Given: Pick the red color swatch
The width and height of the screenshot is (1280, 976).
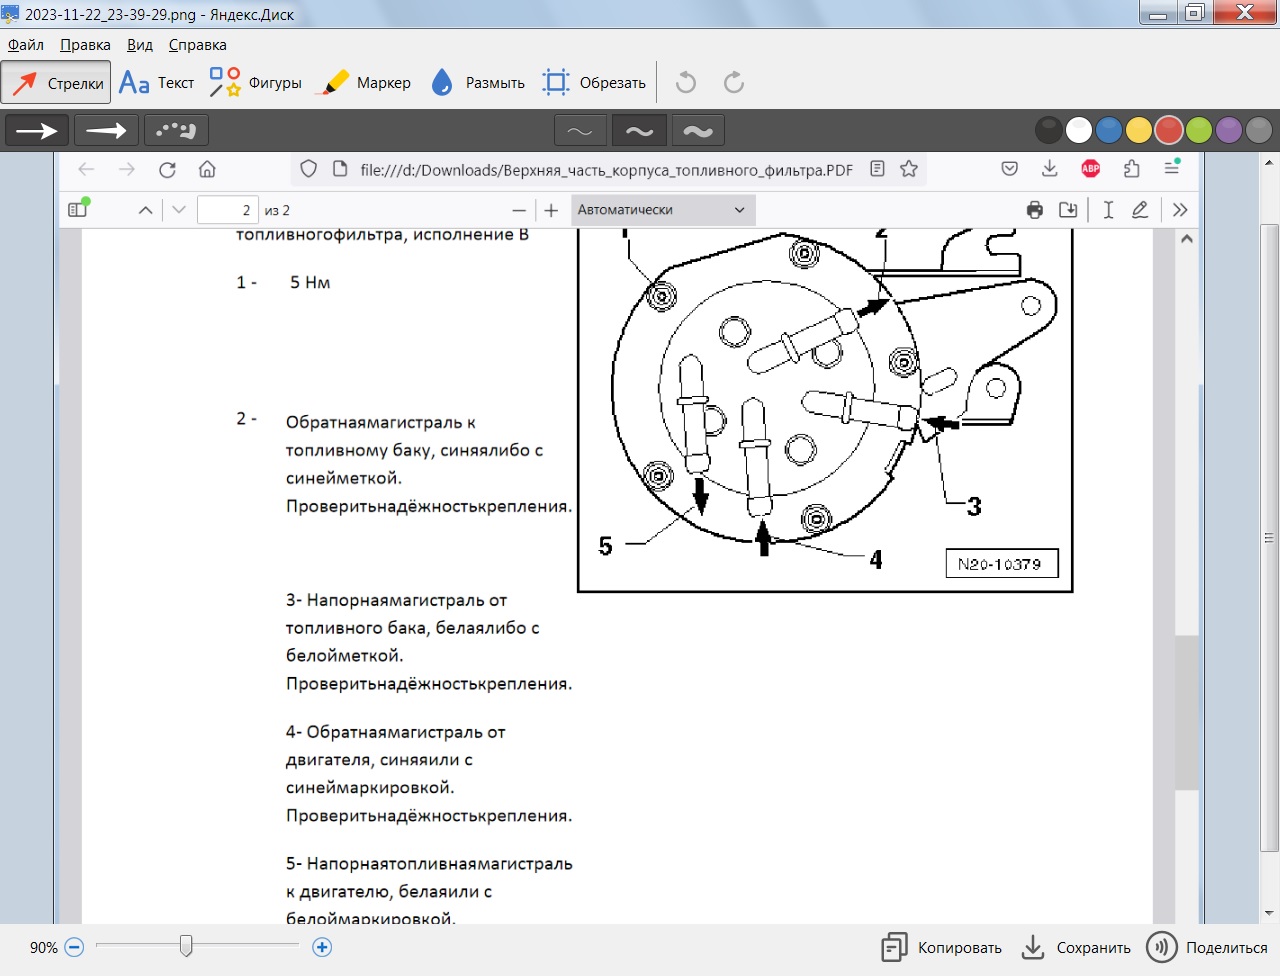Looking at the screenshot, I should [1169, 130].
